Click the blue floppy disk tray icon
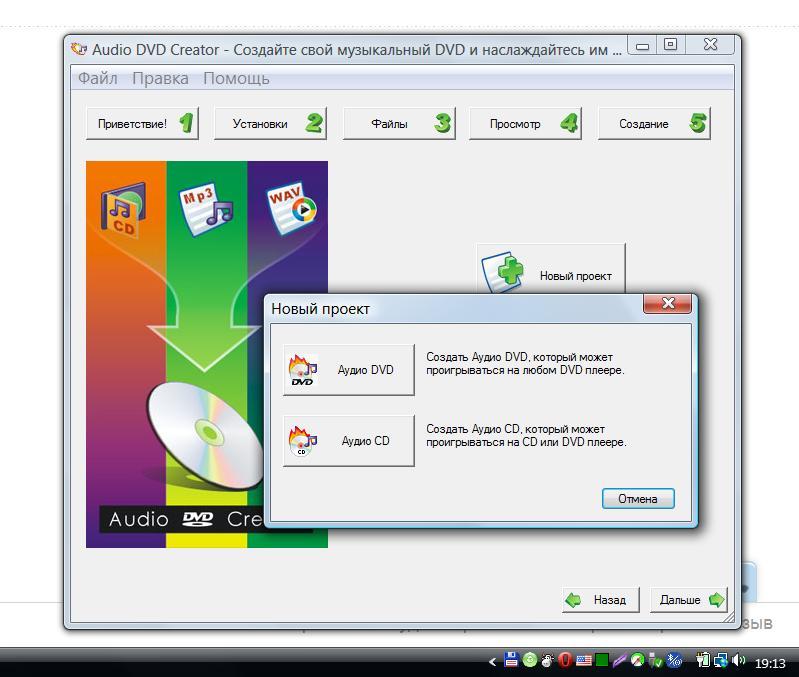Viewport: 799px width, 677px height. pos(511,660)
